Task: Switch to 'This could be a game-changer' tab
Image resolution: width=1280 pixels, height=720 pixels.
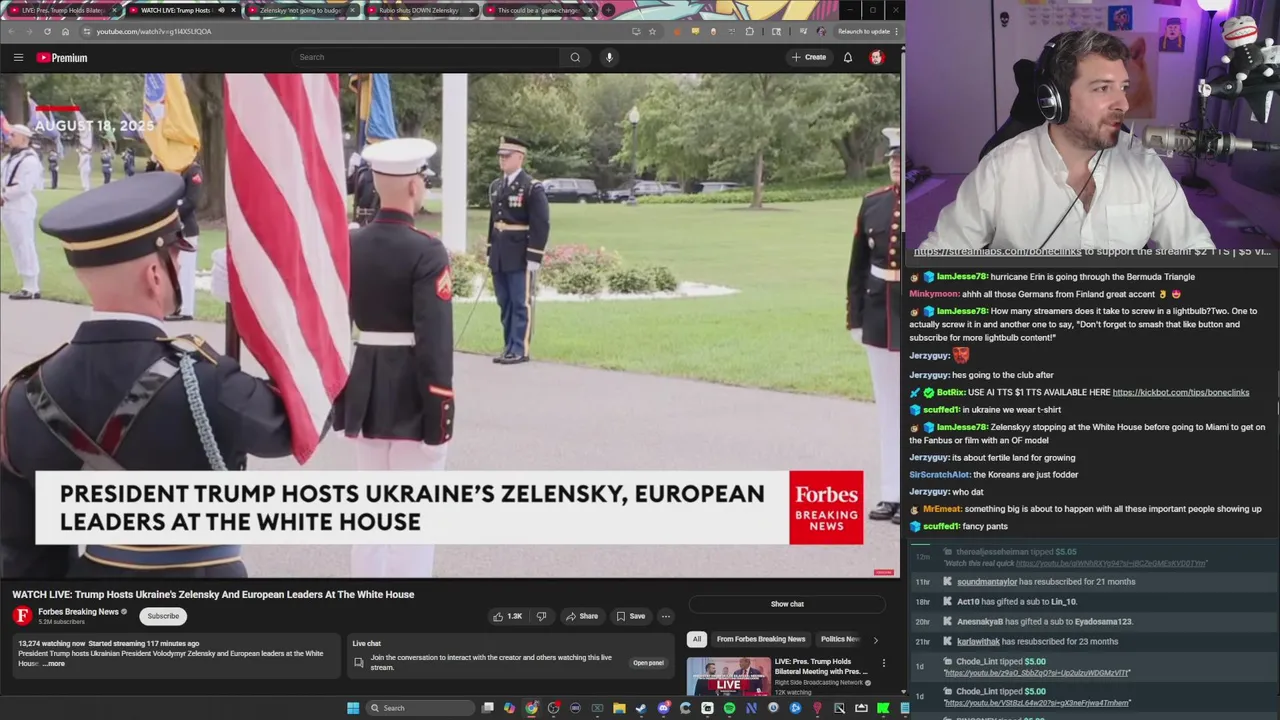Action: click(538, 10)
